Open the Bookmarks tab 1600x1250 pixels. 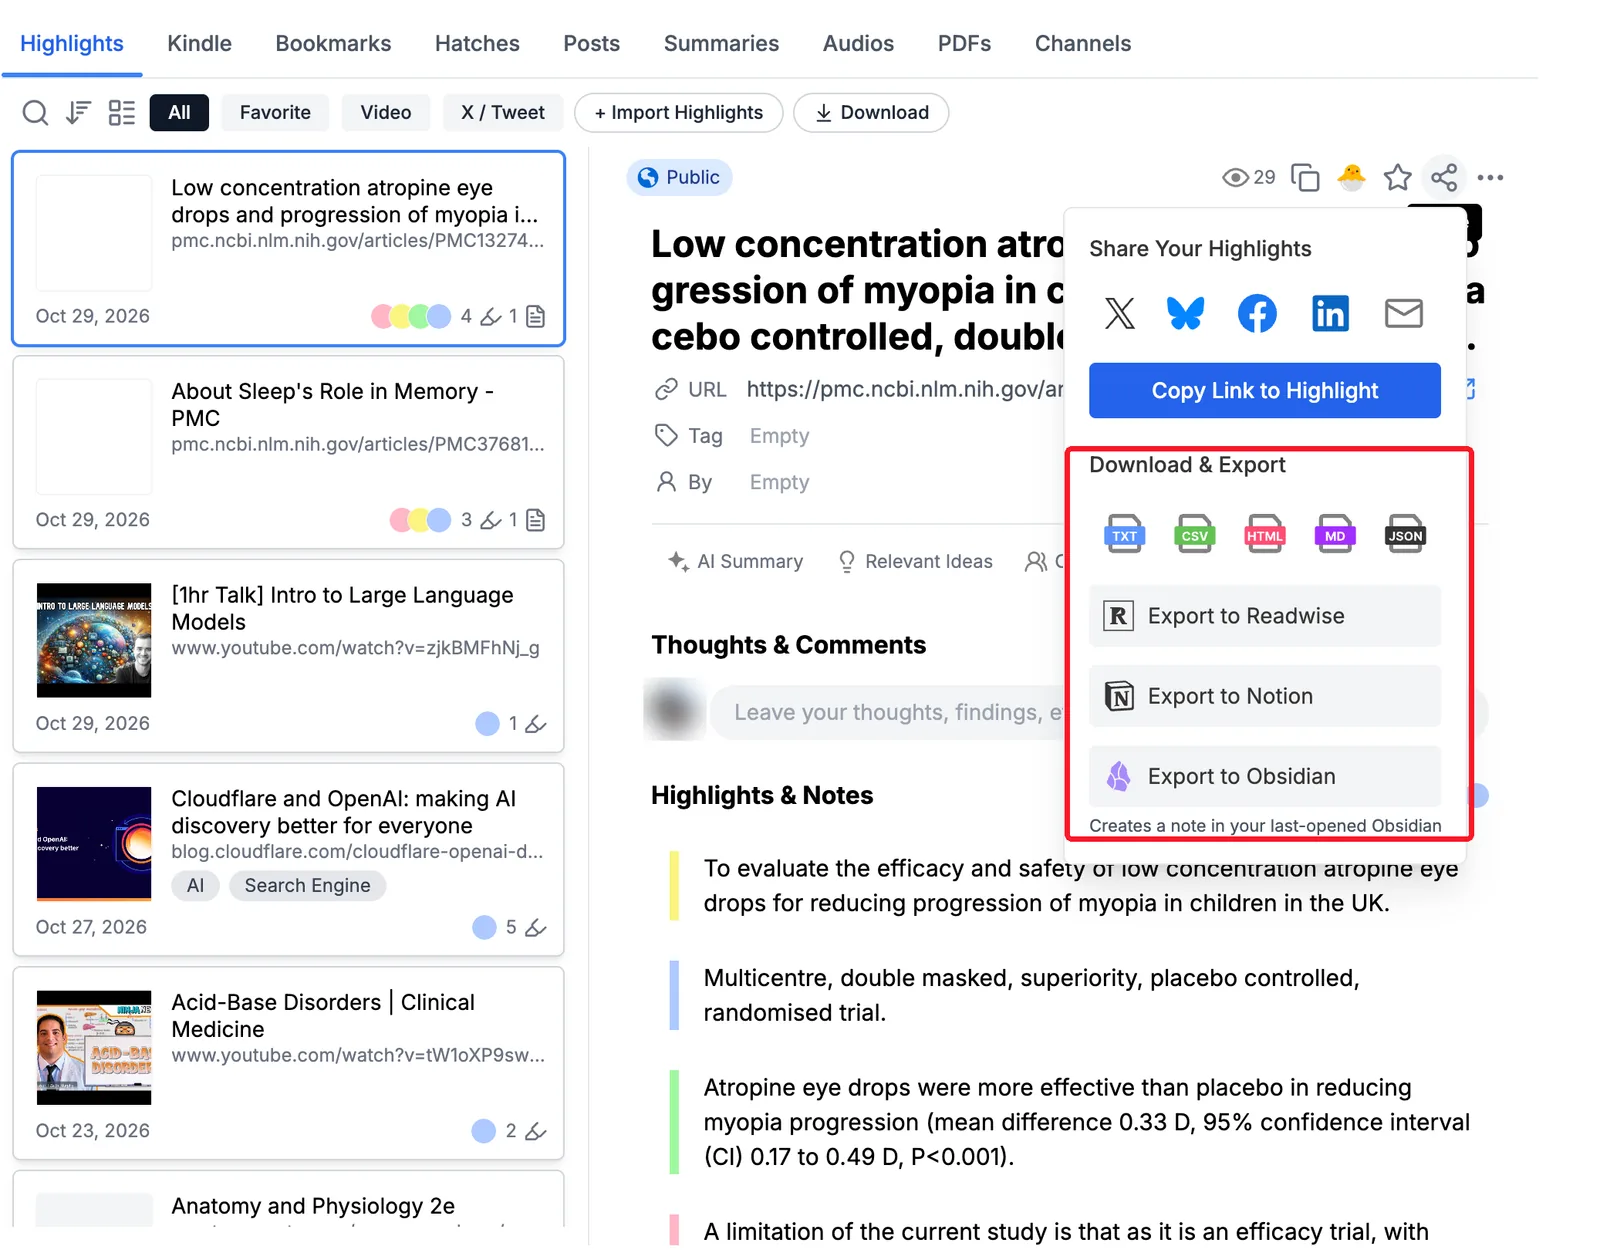(x=333, y=44)
